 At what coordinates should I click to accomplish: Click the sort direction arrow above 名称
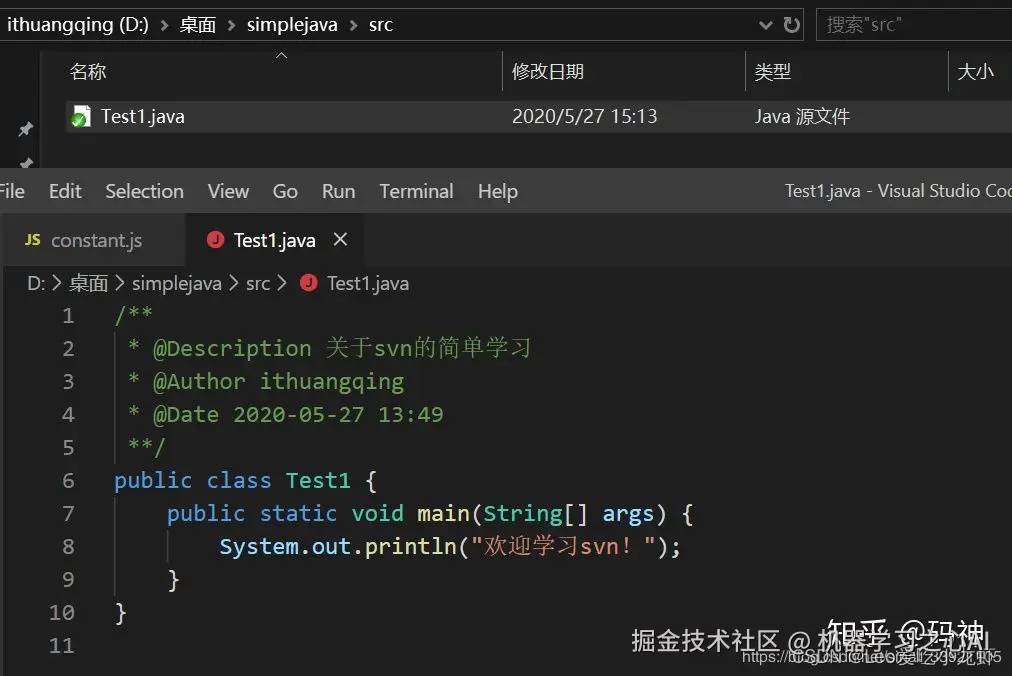[281, 56]
